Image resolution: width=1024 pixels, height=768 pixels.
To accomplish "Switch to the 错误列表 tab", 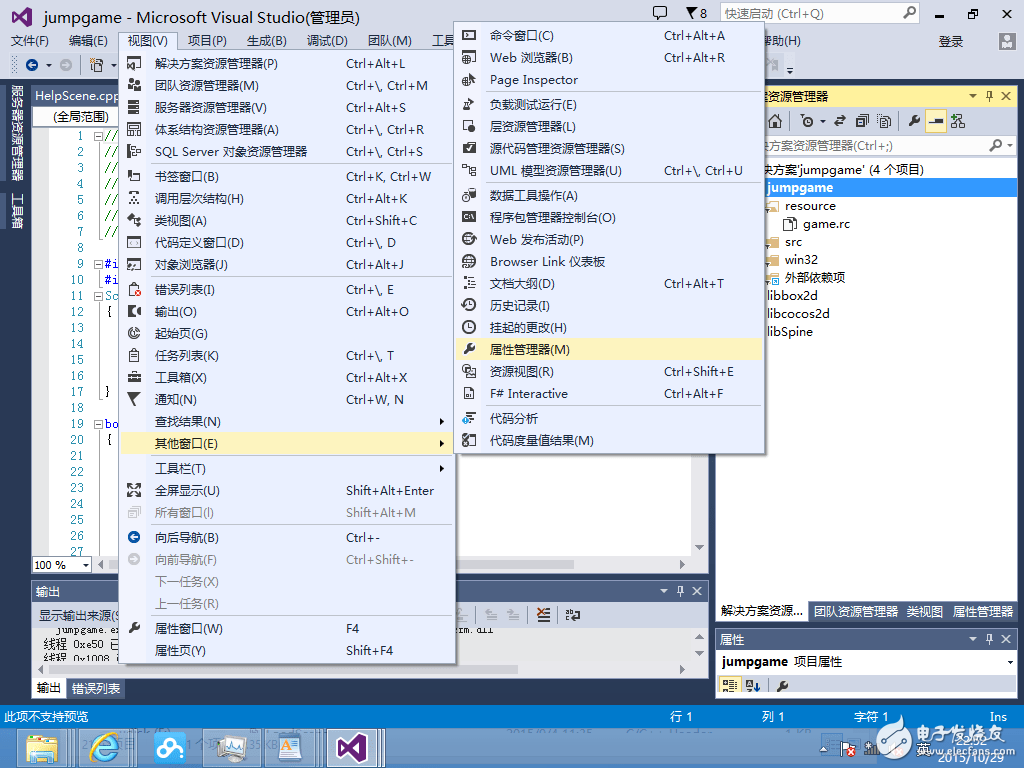I will coord(94,688).
